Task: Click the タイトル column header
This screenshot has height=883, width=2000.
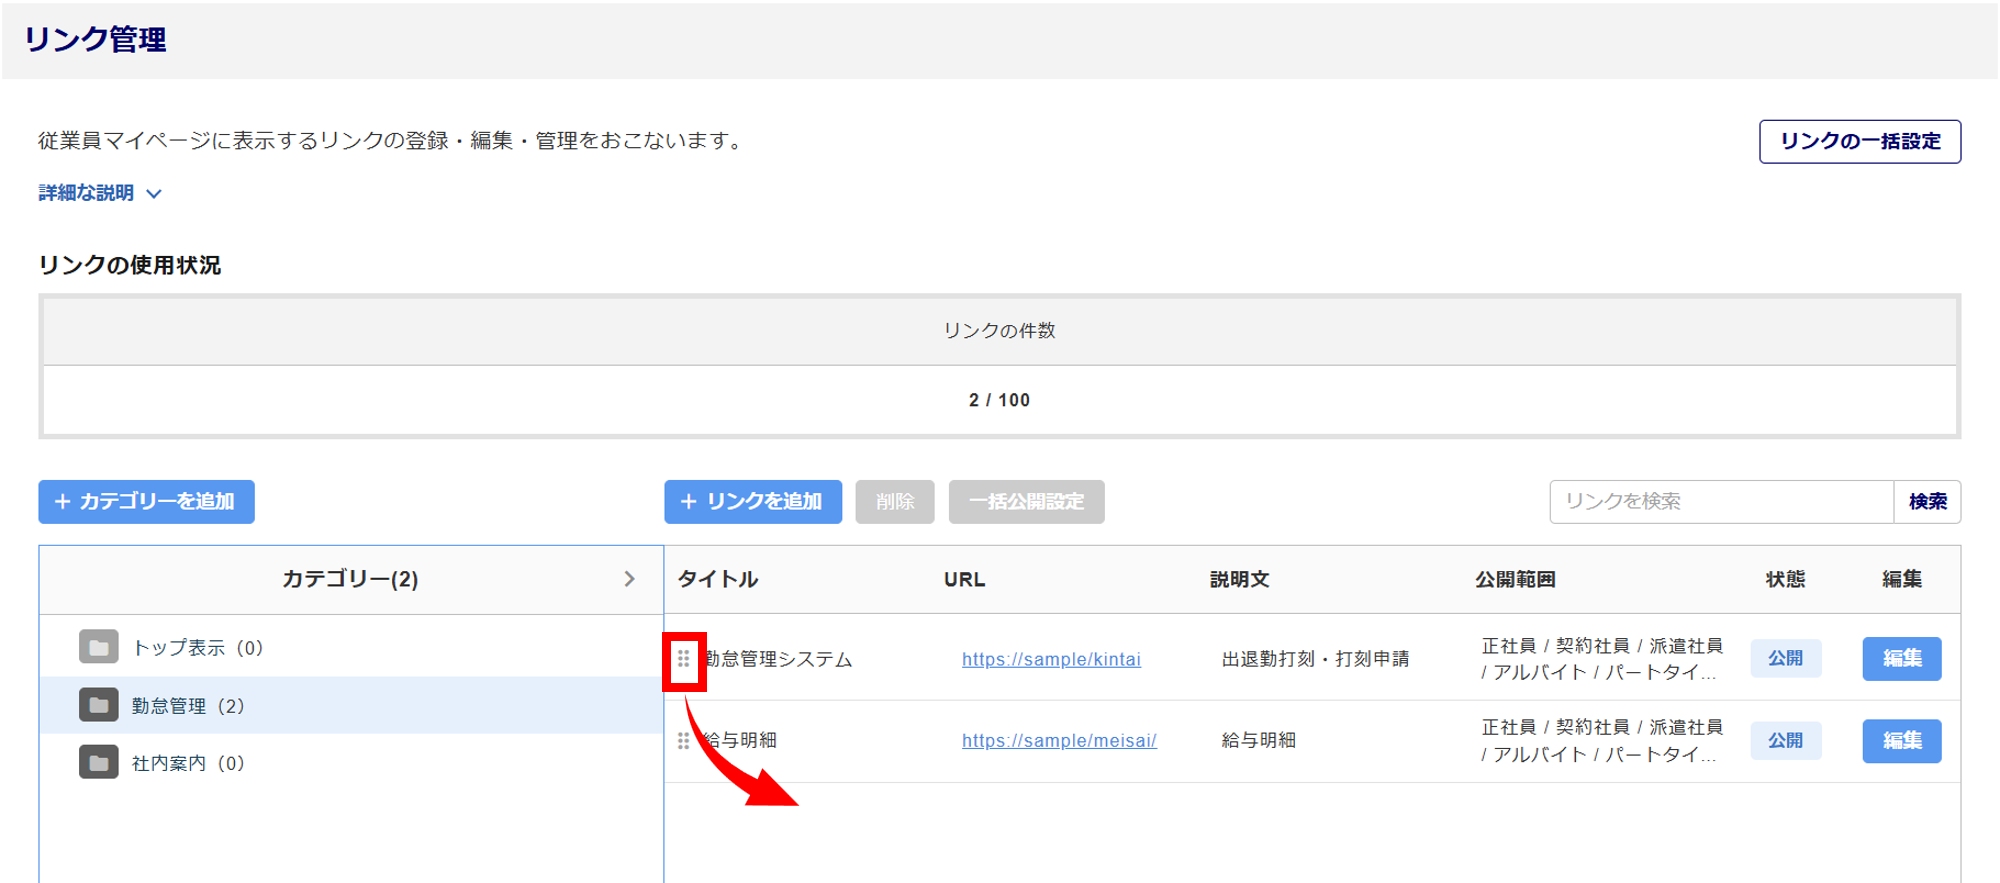Action: (718, 579)
